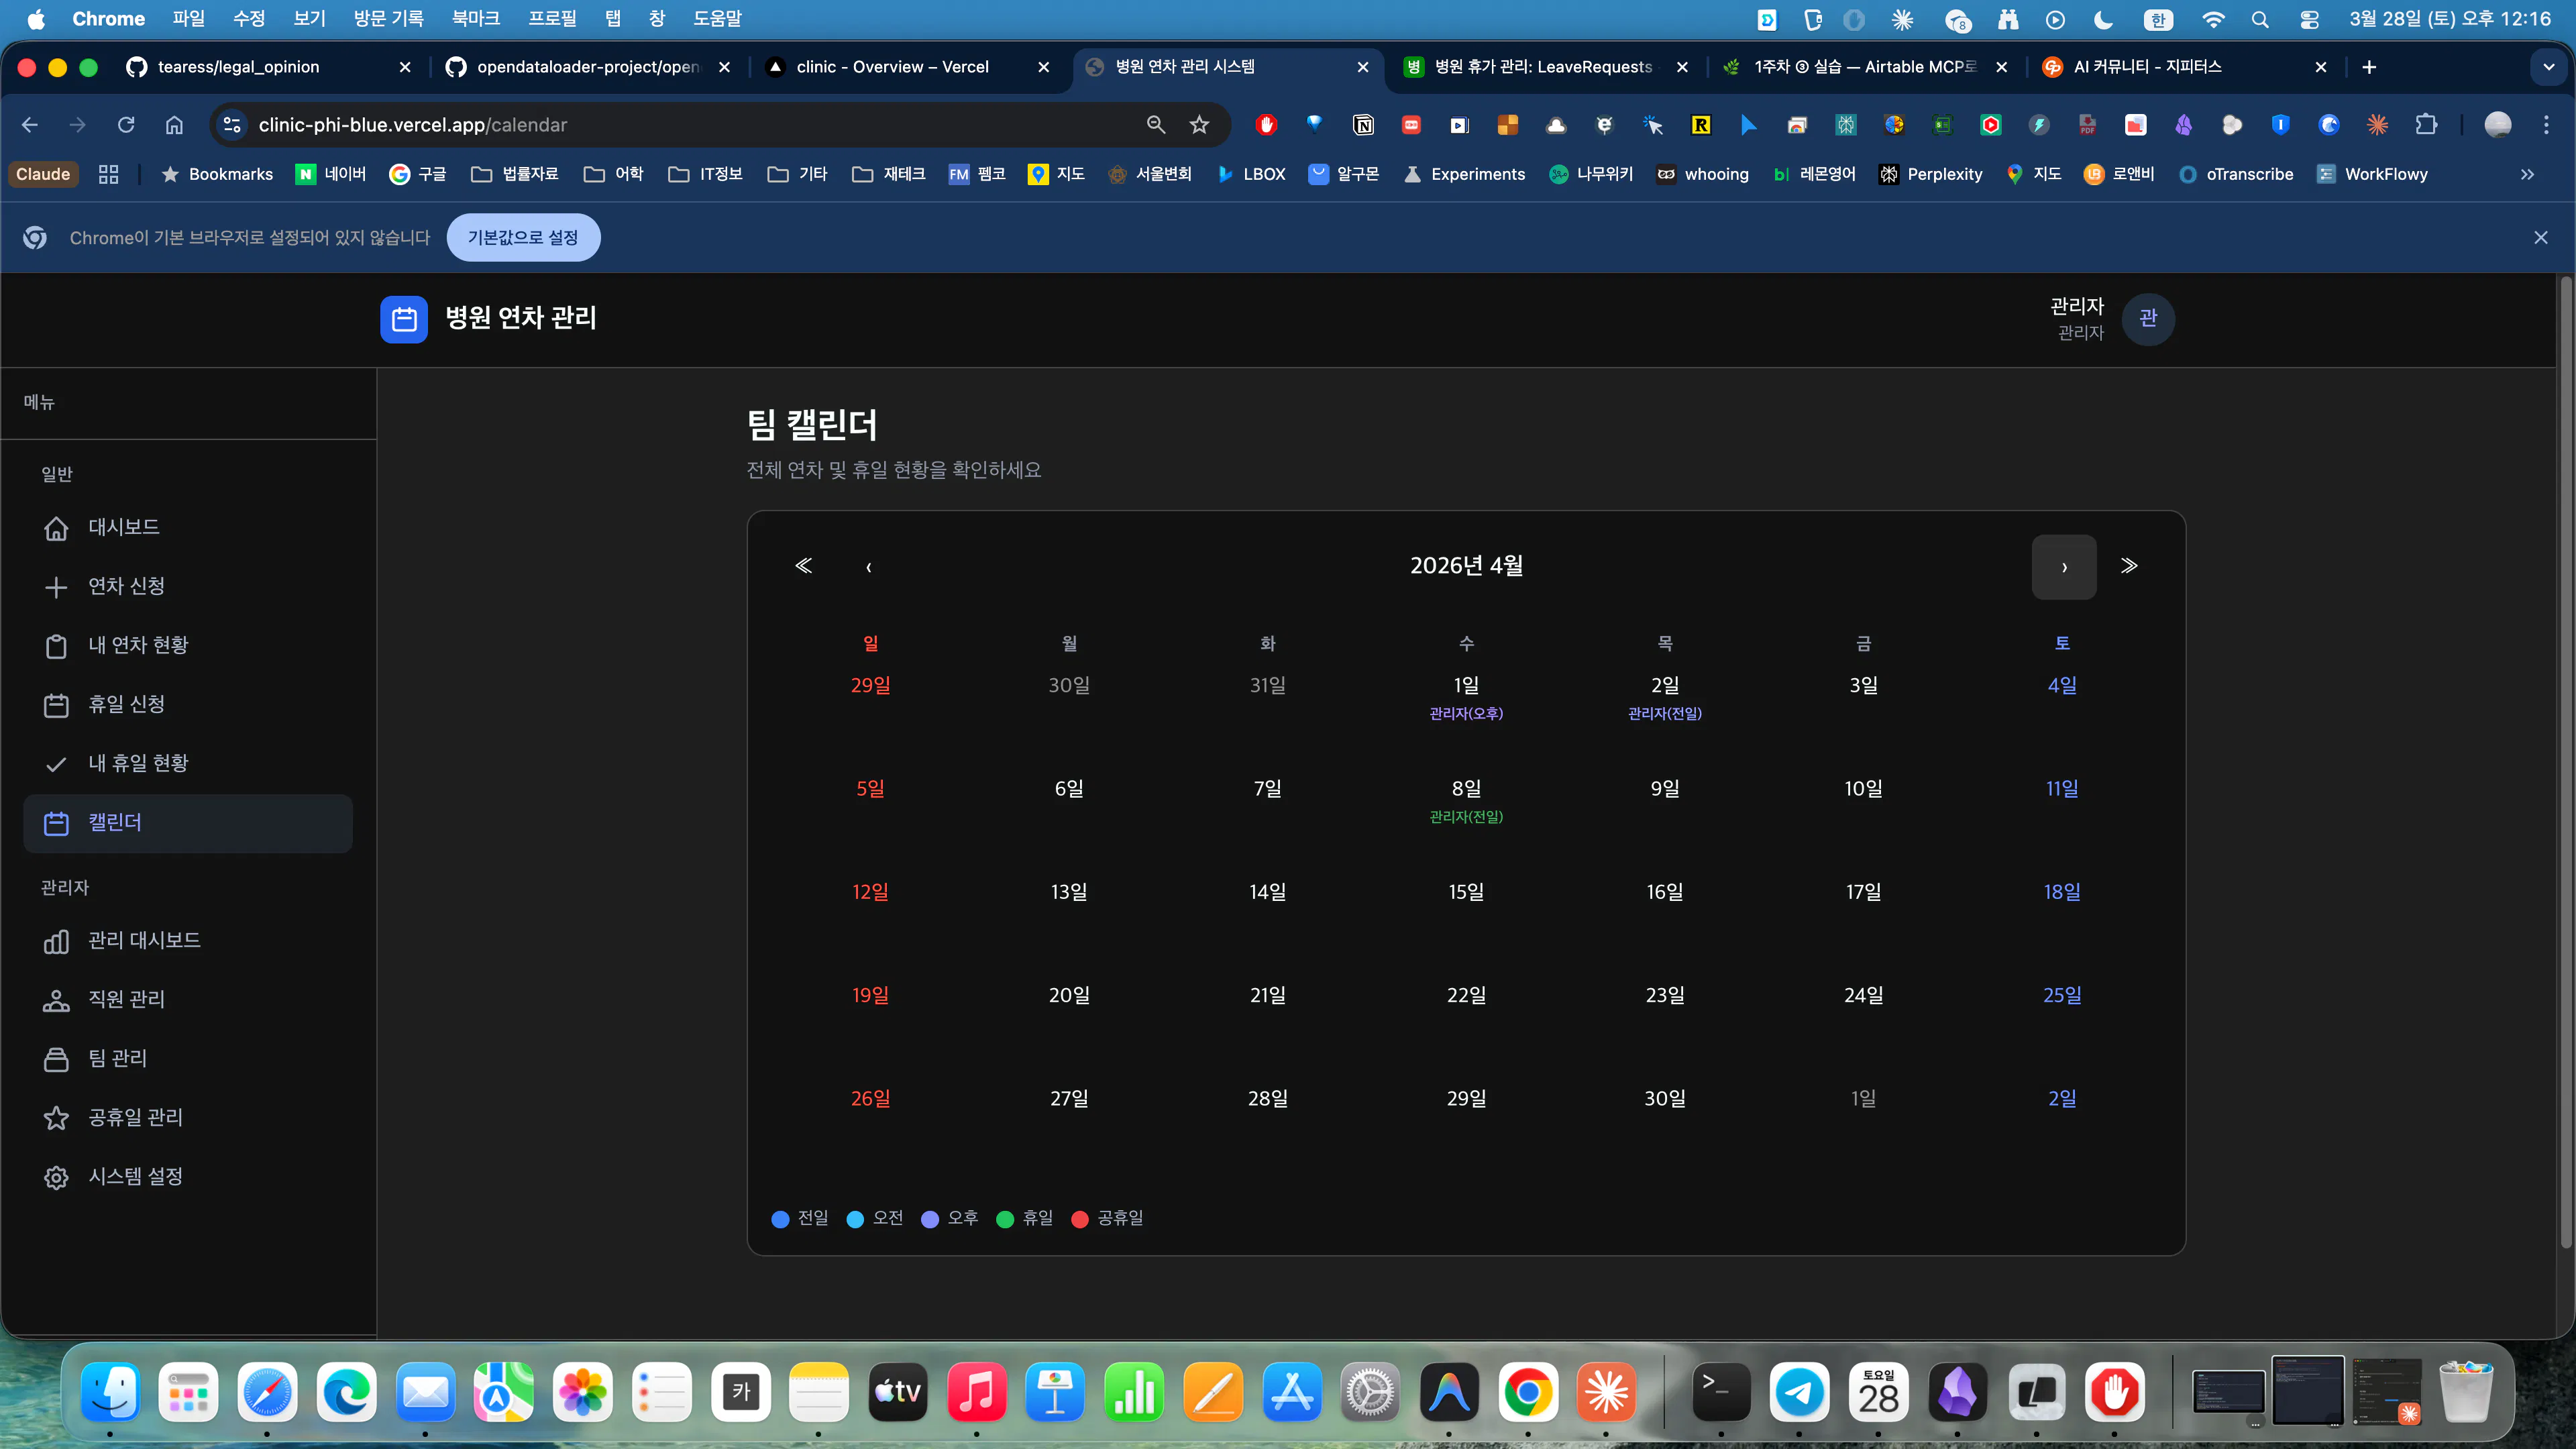Open the 관리자(전일) entry on April 8
Image resolution: width=2576 pixels, height=1449 pixels.
click(x=1466, y=817)
